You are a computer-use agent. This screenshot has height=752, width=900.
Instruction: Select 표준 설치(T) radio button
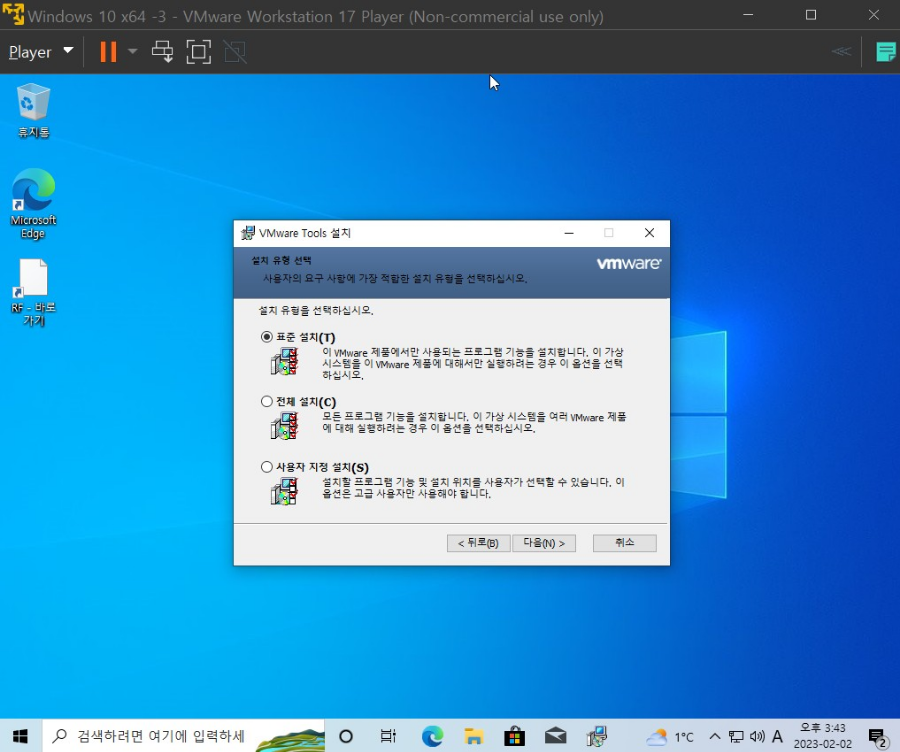tap(266, 337)
